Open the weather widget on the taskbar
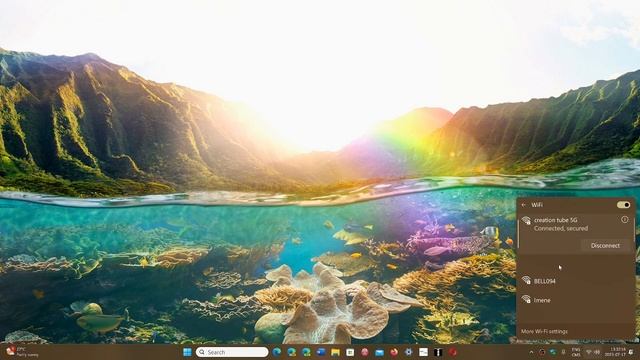This screenshot has width=640, height=360. tap(22, 352)
